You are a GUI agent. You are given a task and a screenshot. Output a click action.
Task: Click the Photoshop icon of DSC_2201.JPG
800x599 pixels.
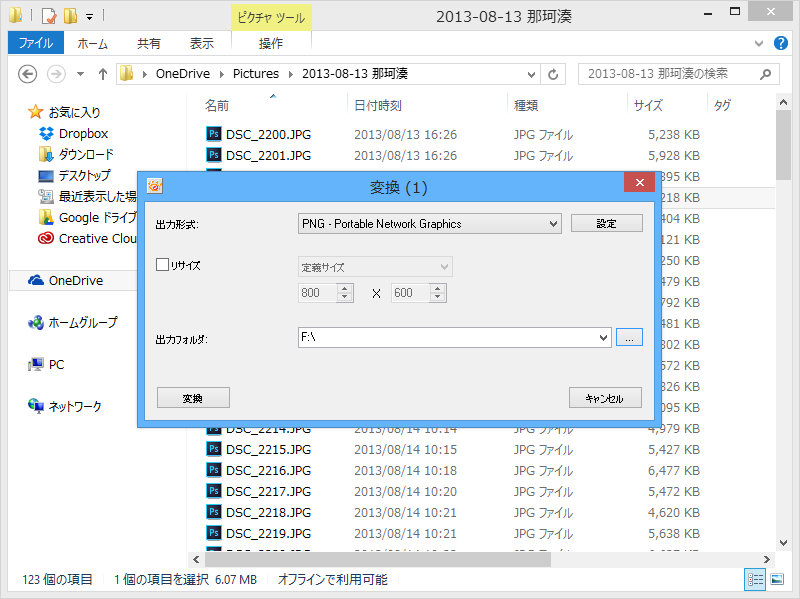pos(214,155)
